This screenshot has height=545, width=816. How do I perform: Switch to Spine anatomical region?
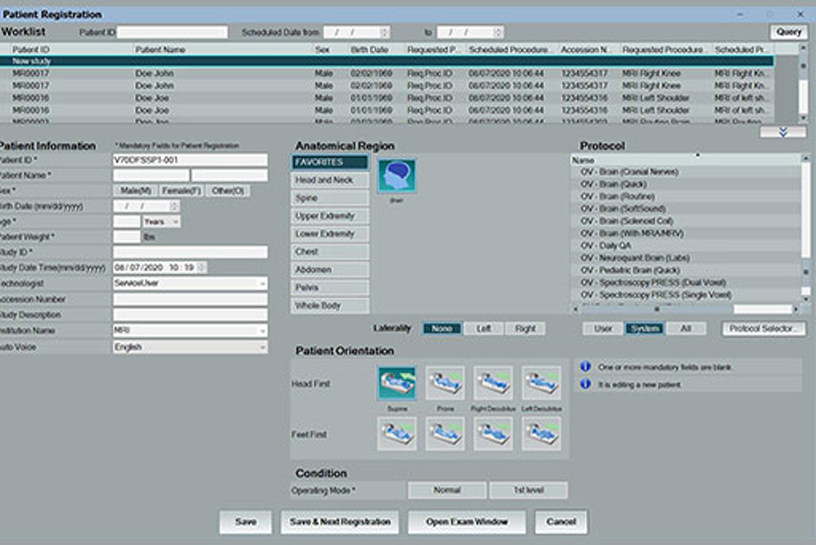(330, 197)
